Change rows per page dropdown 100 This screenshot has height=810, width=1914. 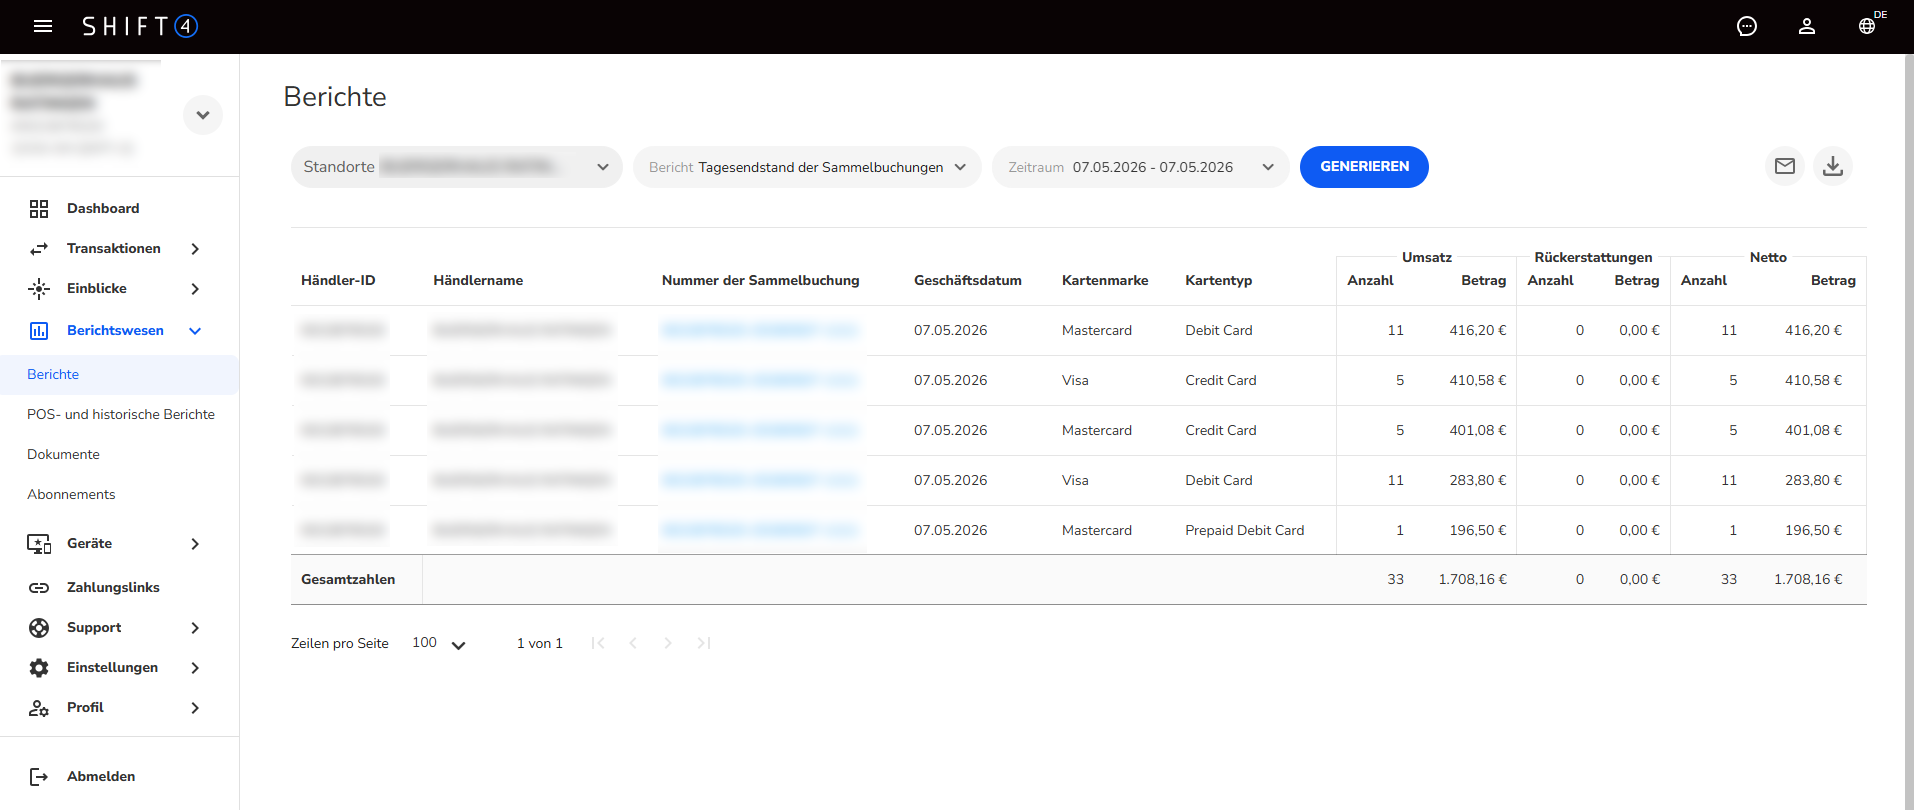tap(439, 643)
